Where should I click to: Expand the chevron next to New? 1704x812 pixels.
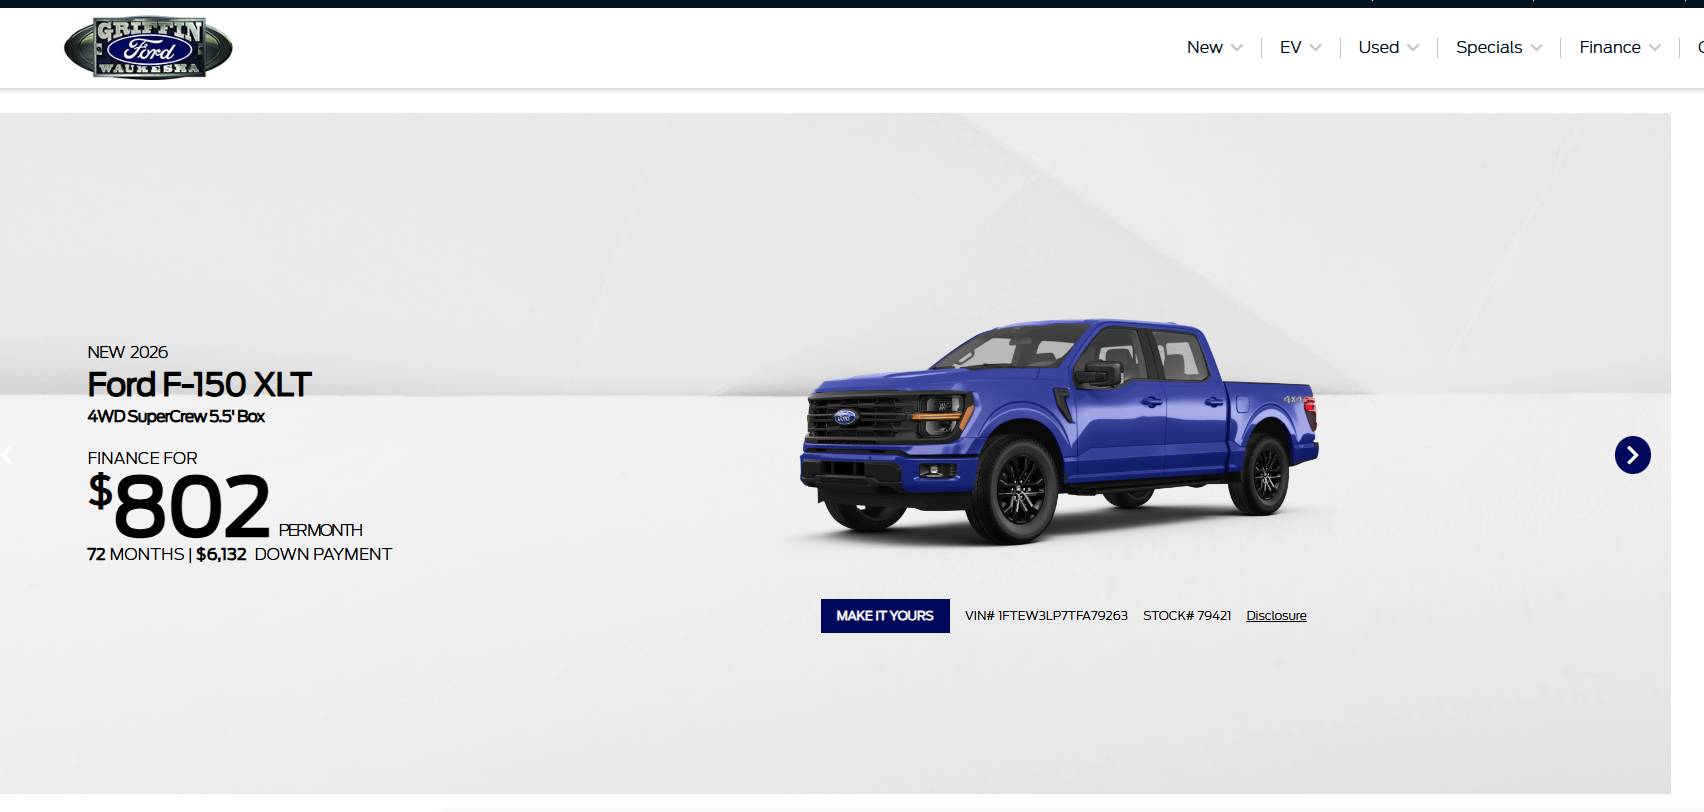[x=1237, y=48]
